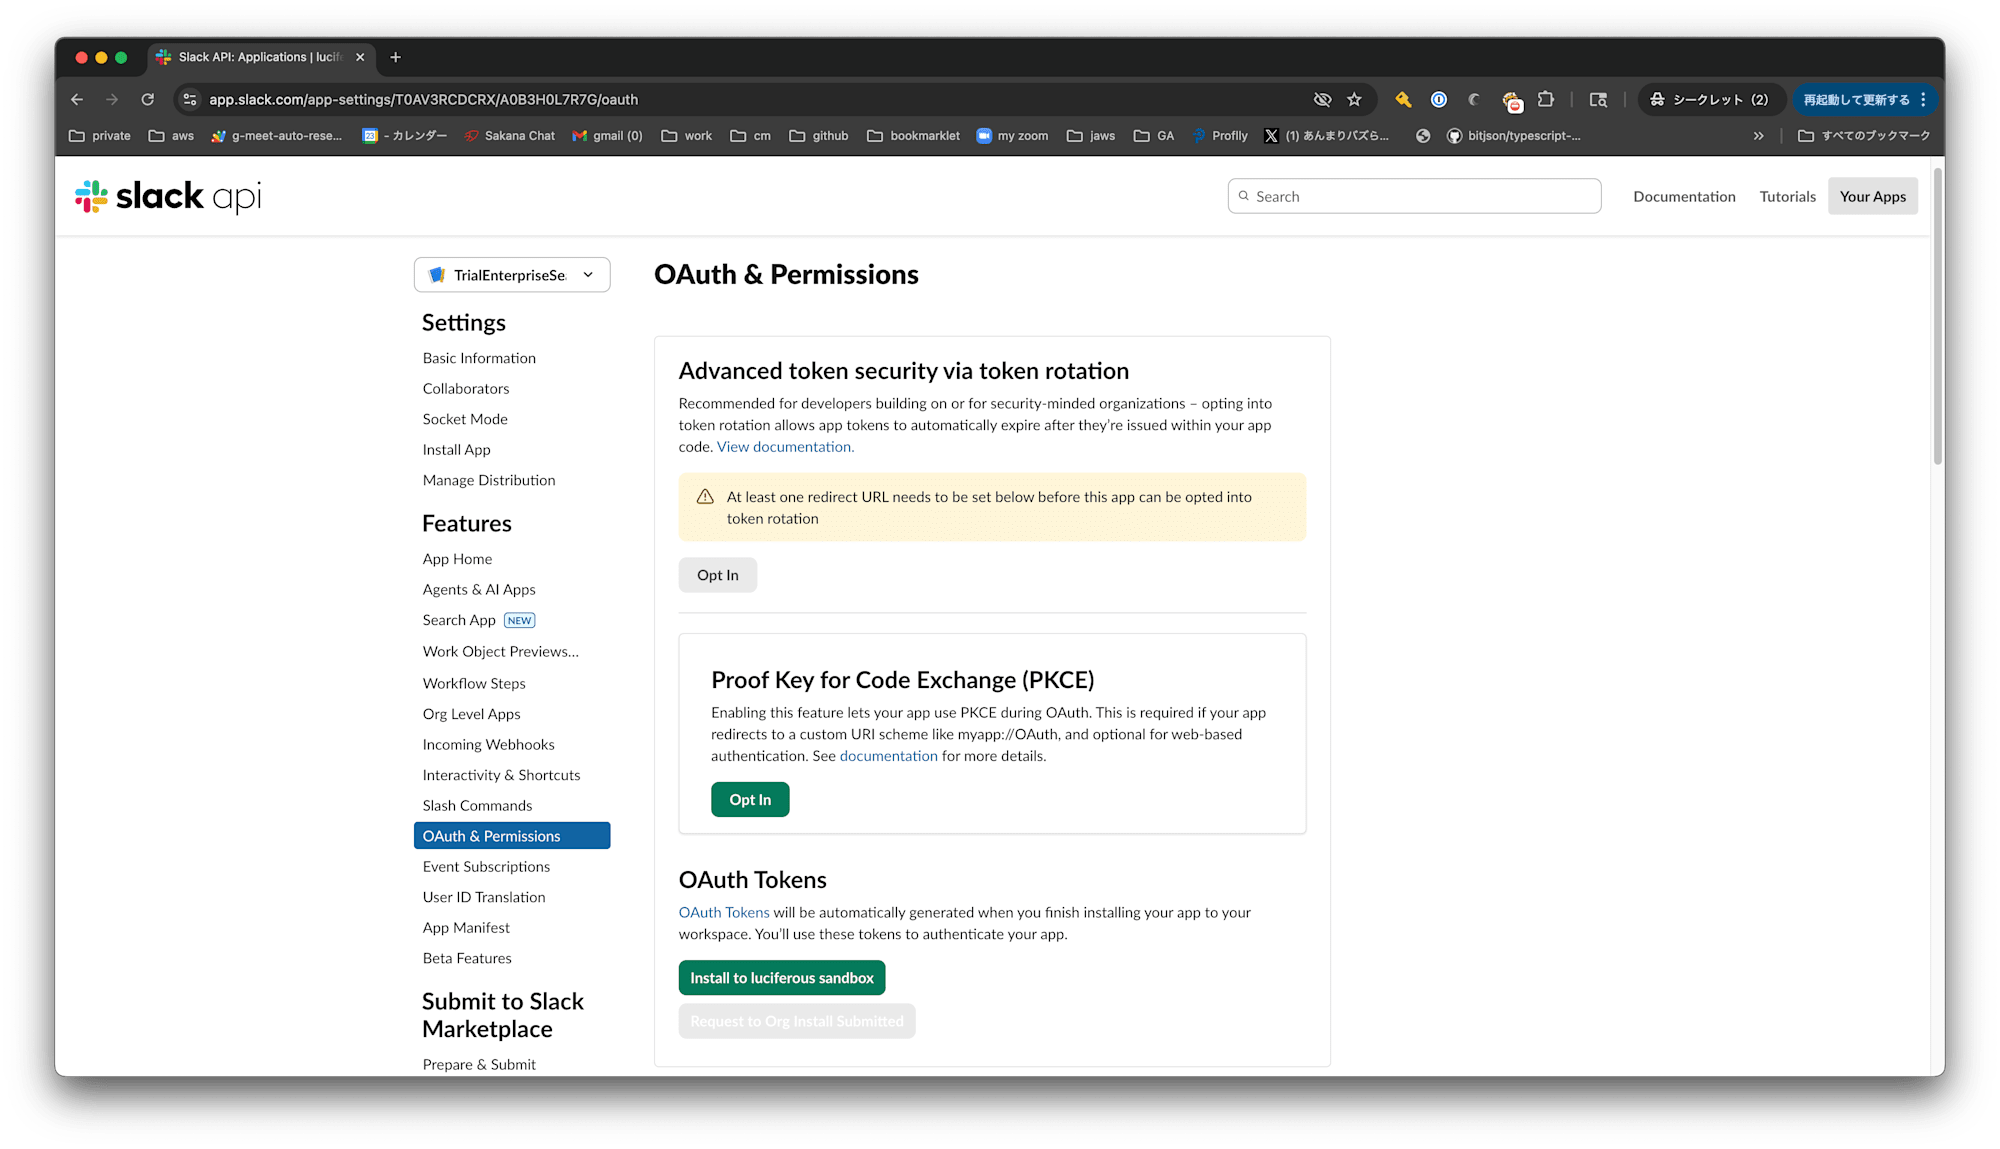This screenshot has width=2000, height=1149.
Task: Open Event Subscriptions page
Action: [x=486, y=867]
